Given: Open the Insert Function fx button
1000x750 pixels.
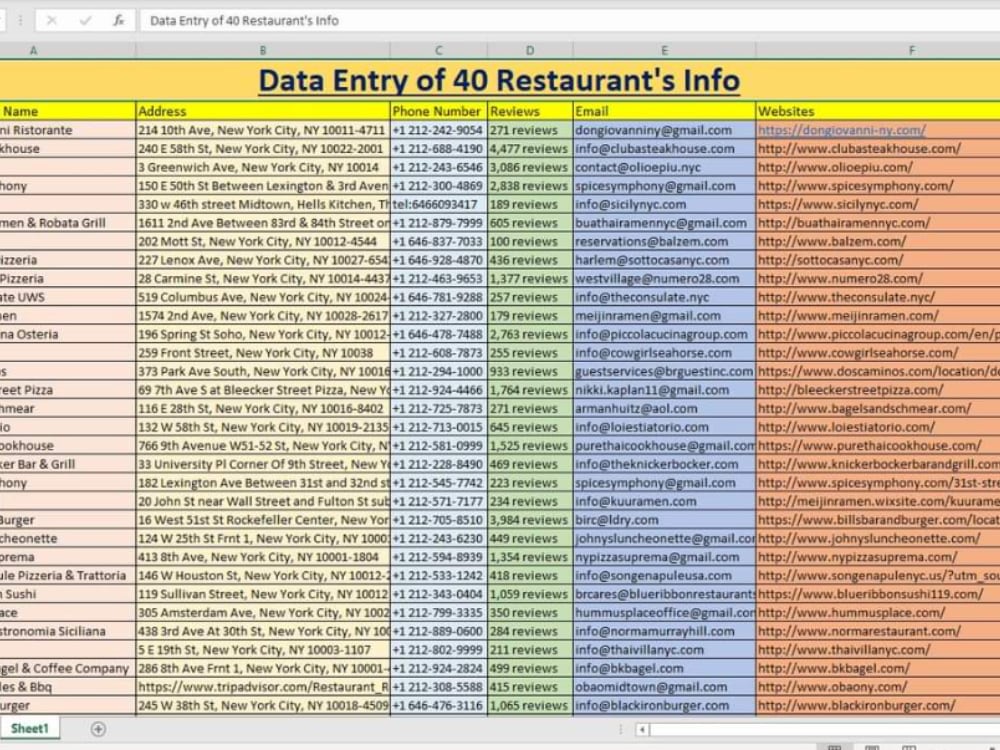Looking at the screenshot, I should pyautogui.click(x=119, y=20).
